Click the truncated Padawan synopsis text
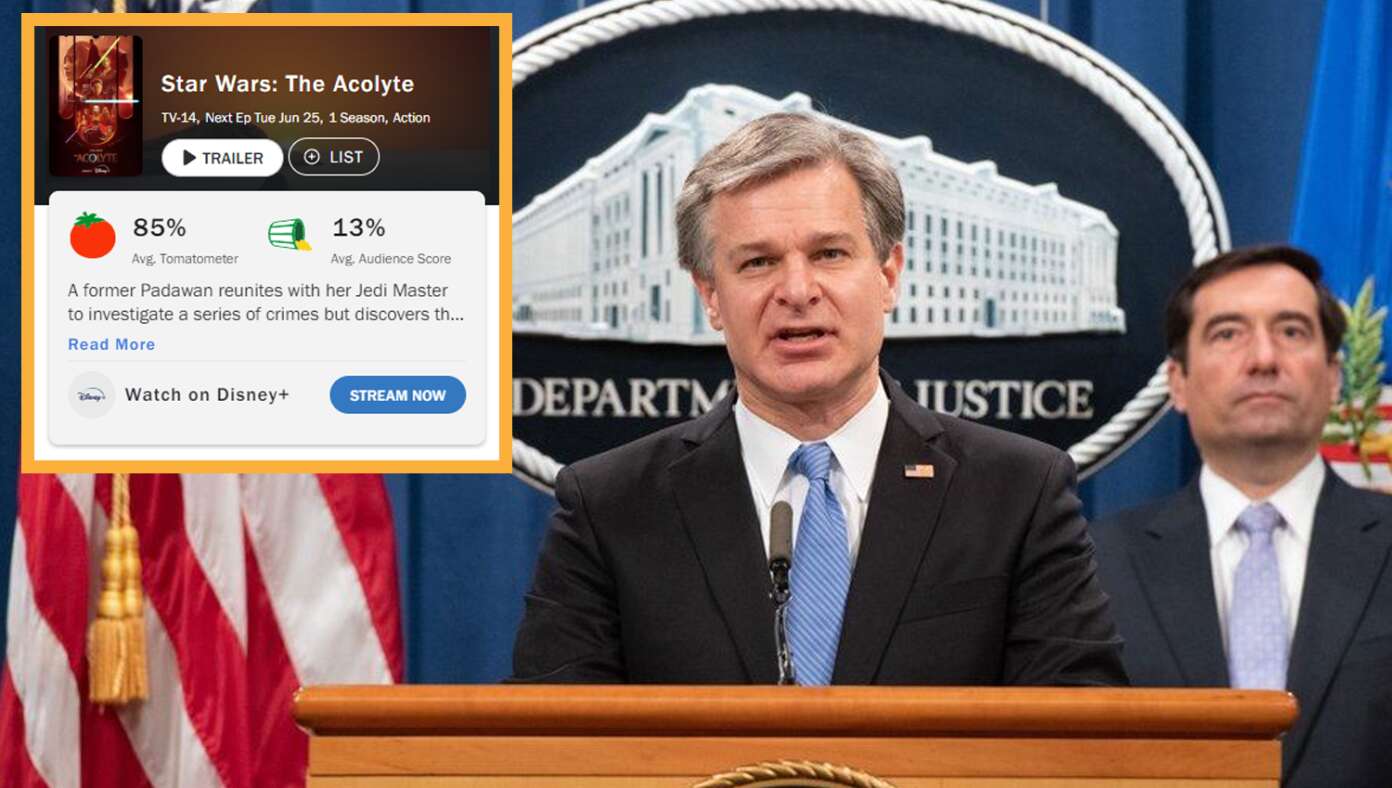This screenshot has height=788, width=1392. point(266,302)
